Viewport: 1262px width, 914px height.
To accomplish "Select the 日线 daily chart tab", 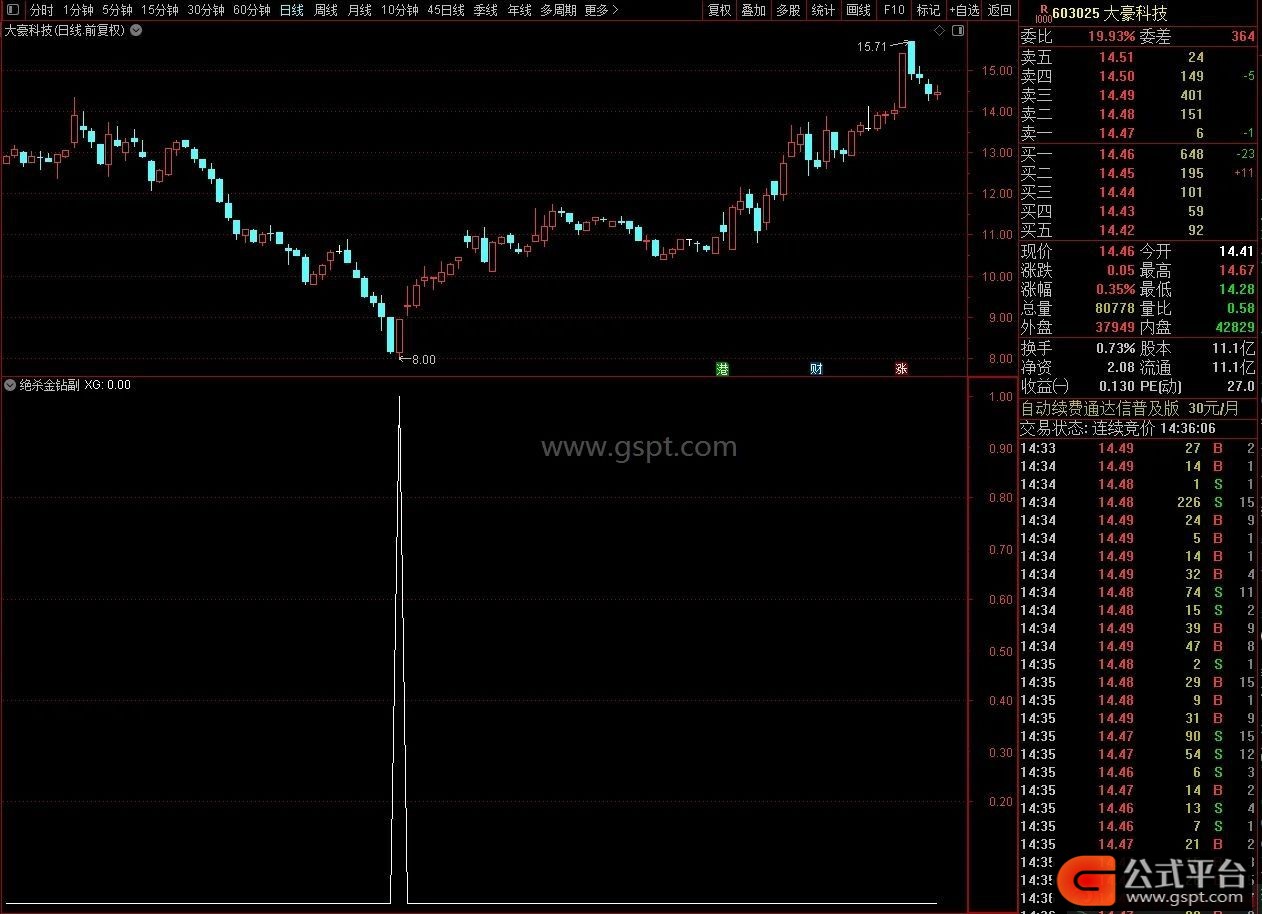I will (292, 10).
